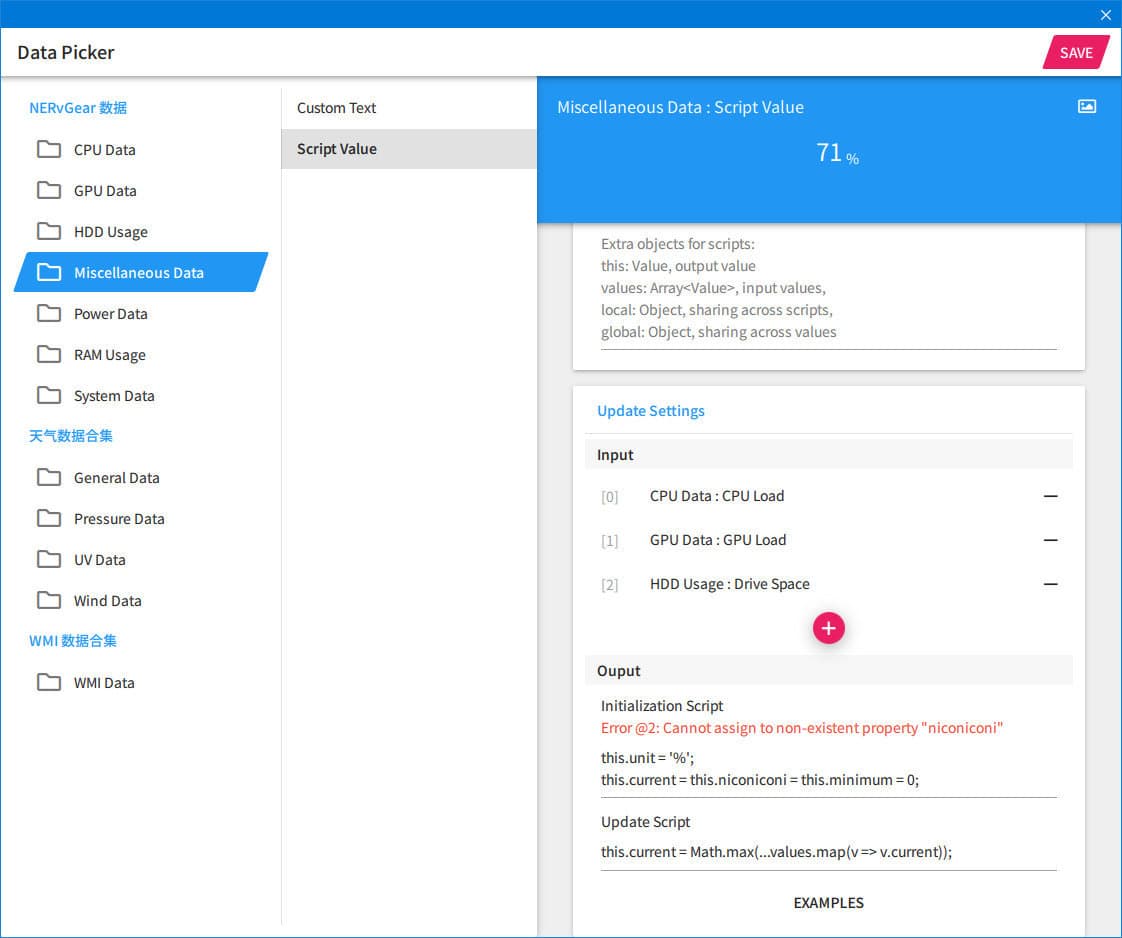Screen dimensions: 1122x938
Task: Click the NERvGear 数据 group header
Action: (78, 108)
